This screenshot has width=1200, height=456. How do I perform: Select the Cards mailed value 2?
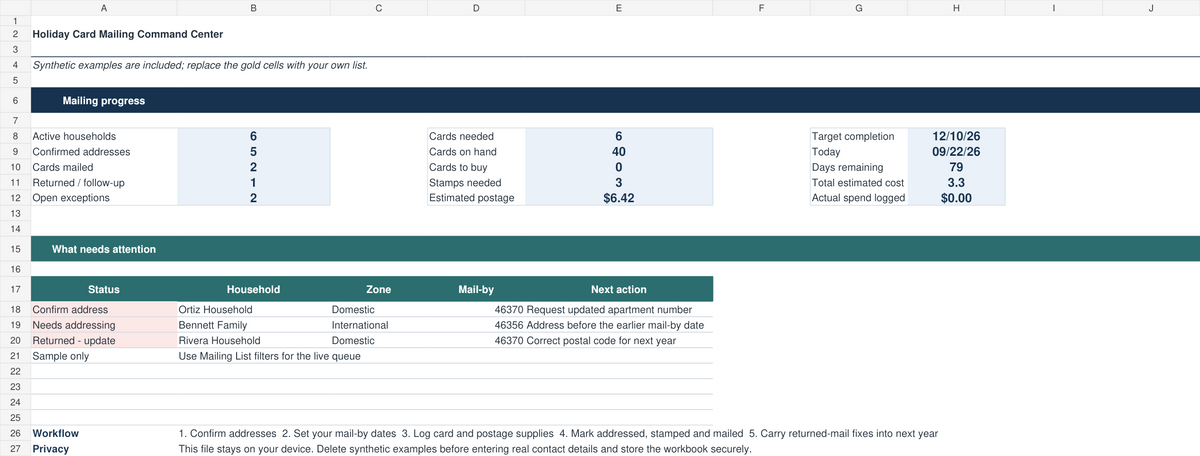[x=253, y=167]
